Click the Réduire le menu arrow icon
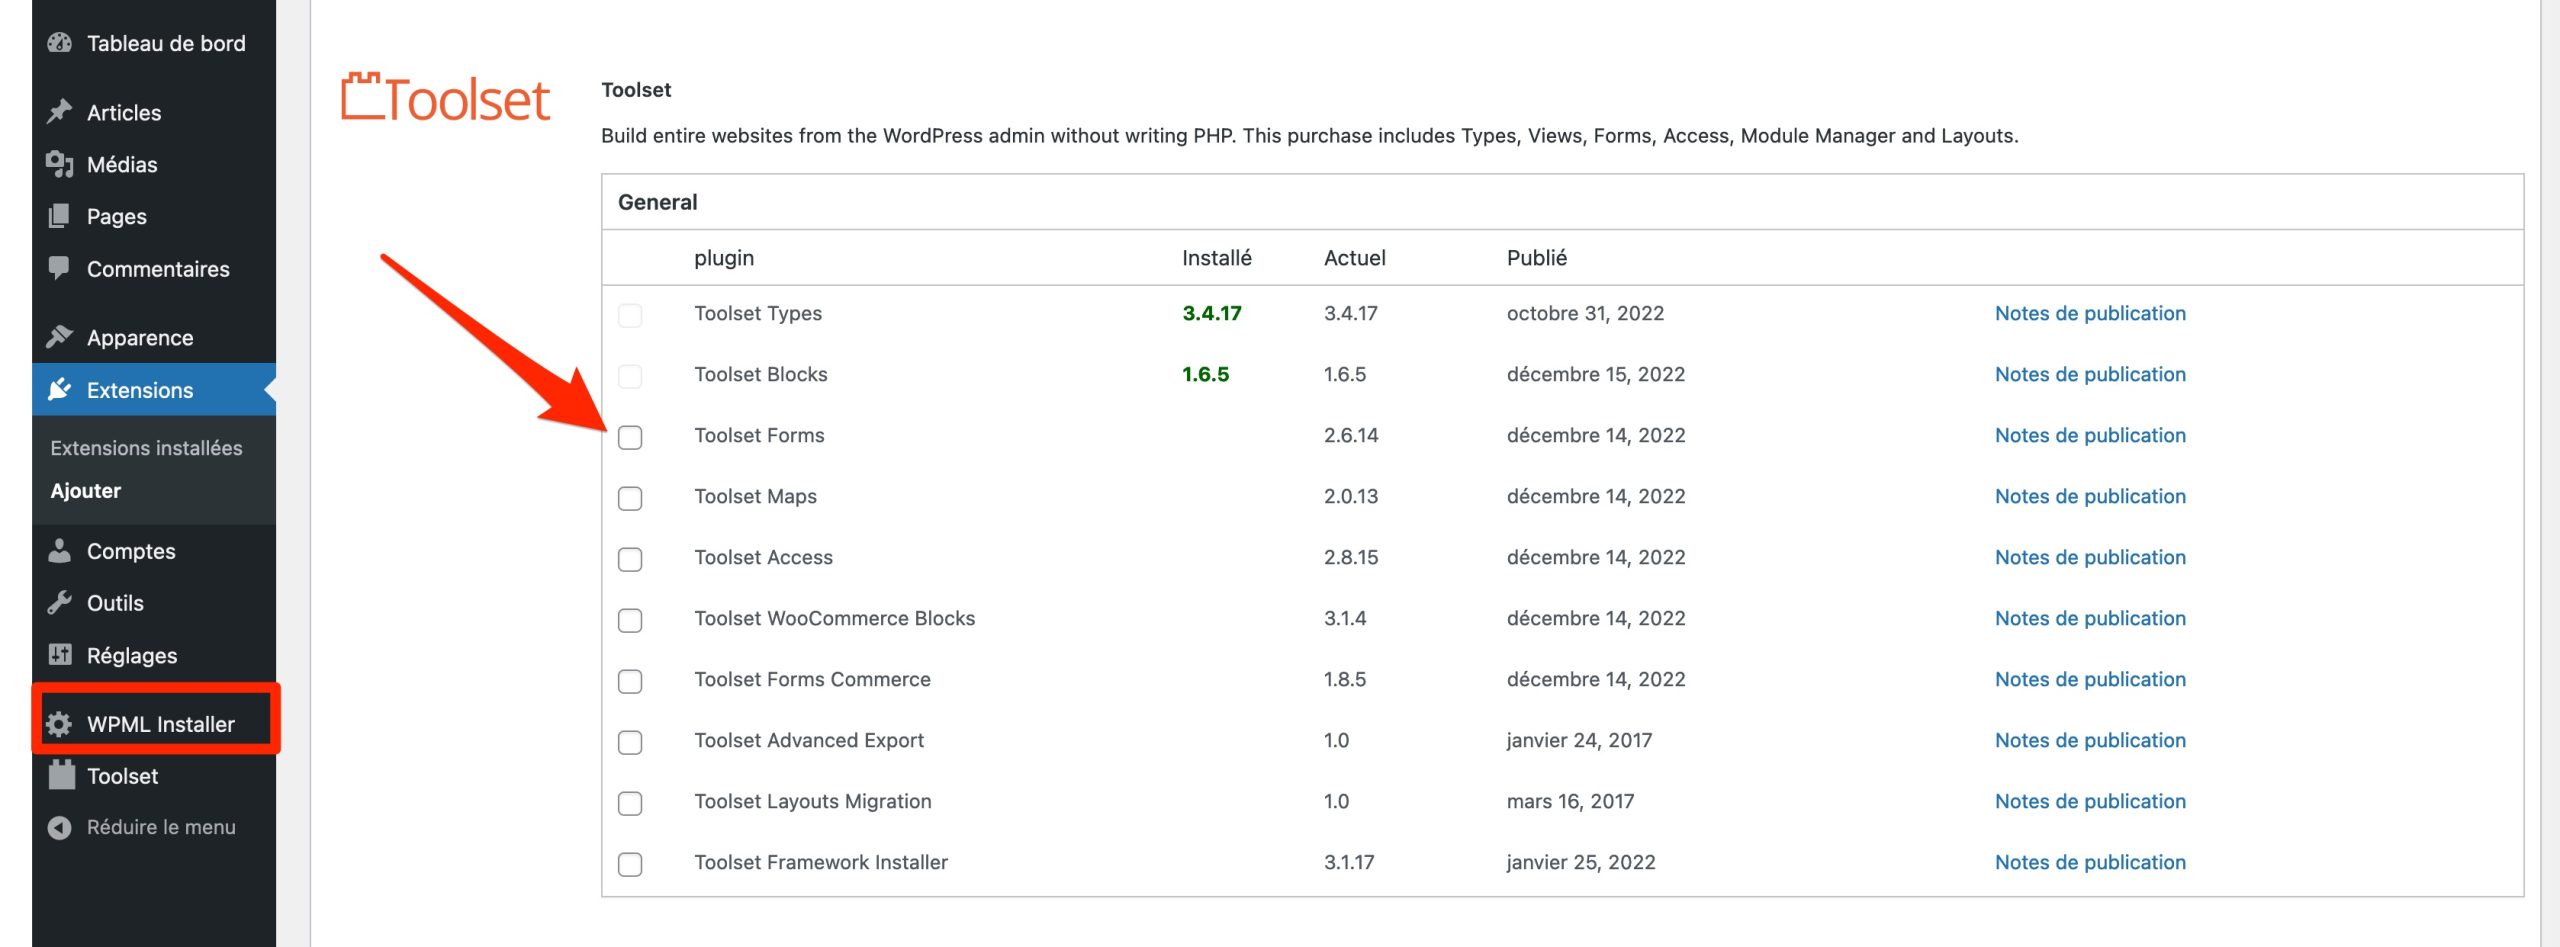 (60, 827)
